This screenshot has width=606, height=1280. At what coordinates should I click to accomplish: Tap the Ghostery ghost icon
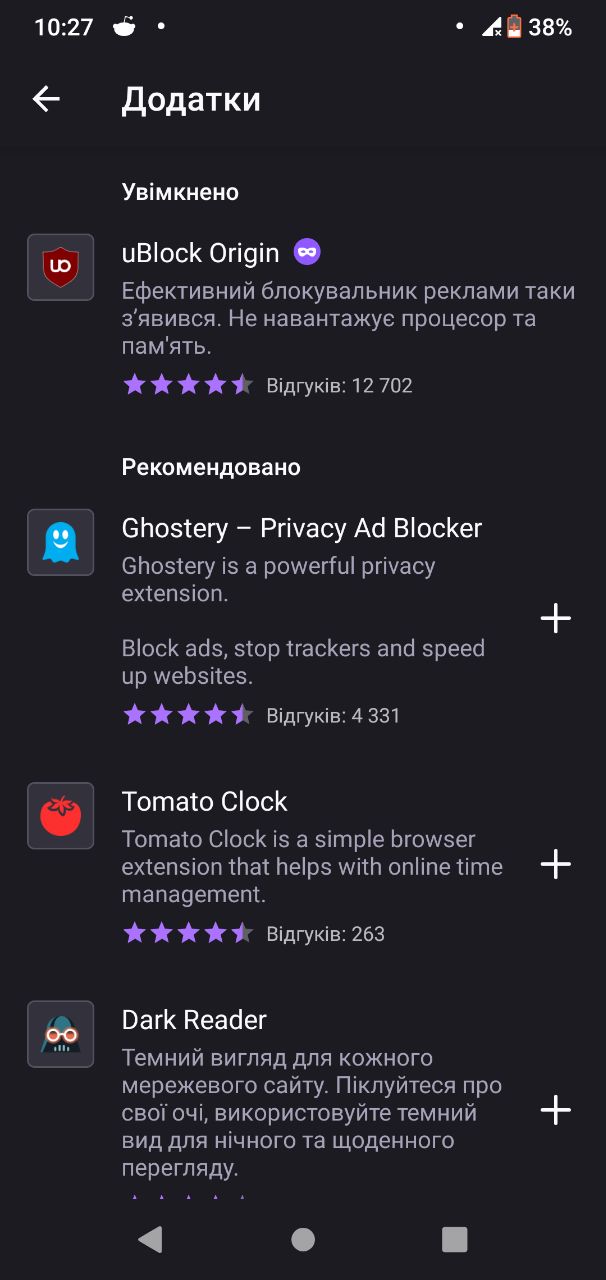pyautogui.click(x=61, y=542)
